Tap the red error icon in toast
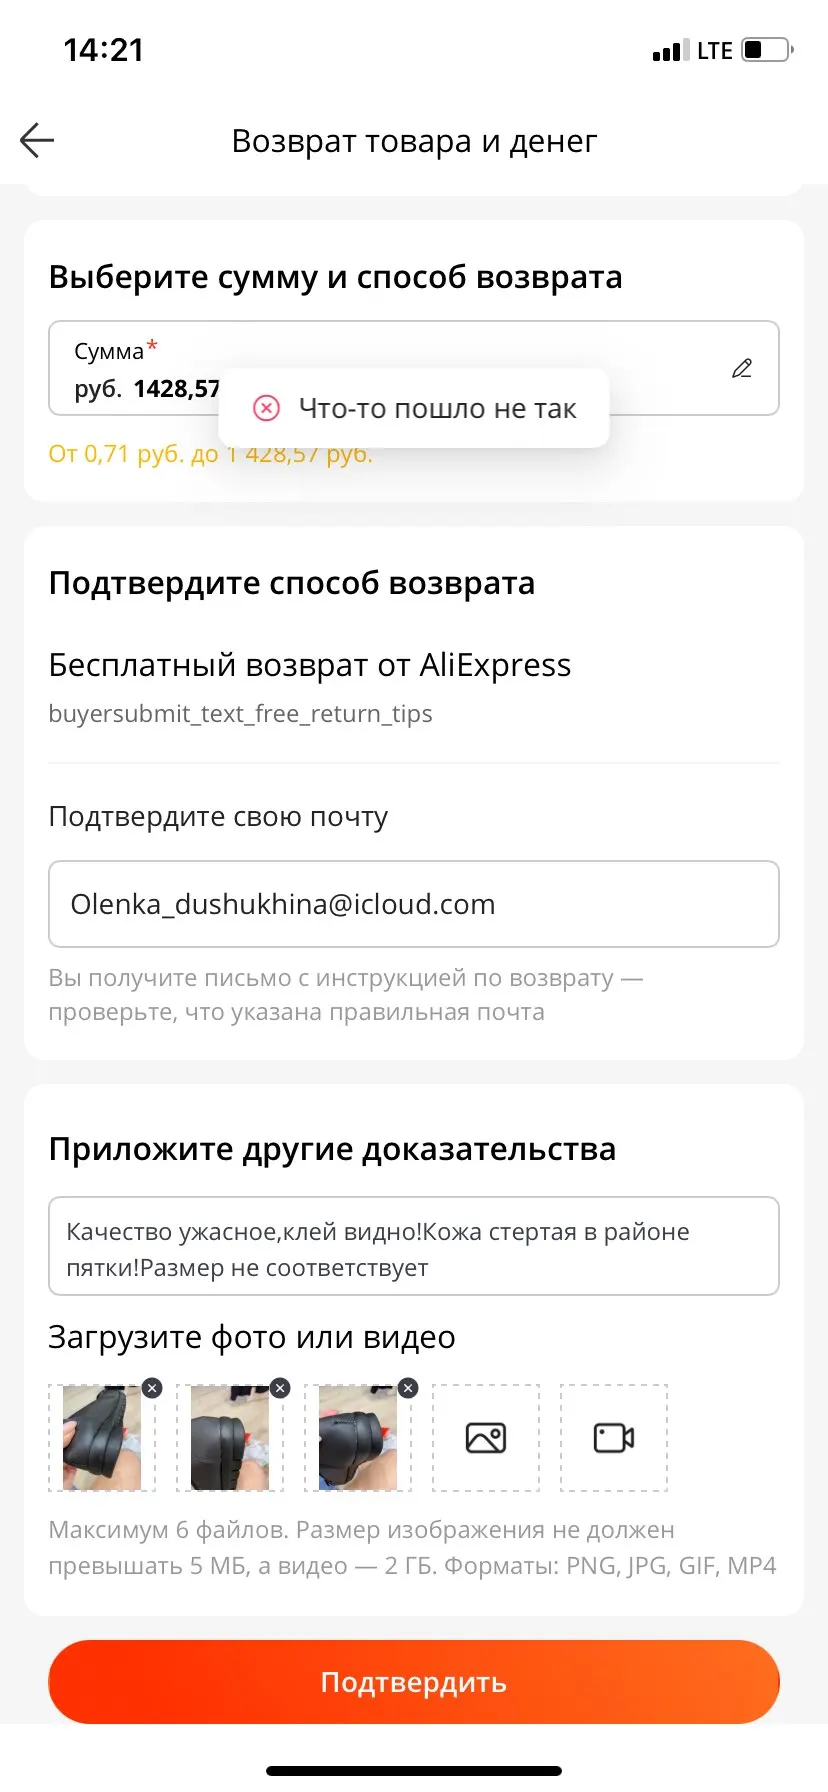Viewport: 828px width, 1792px height. 266,408
